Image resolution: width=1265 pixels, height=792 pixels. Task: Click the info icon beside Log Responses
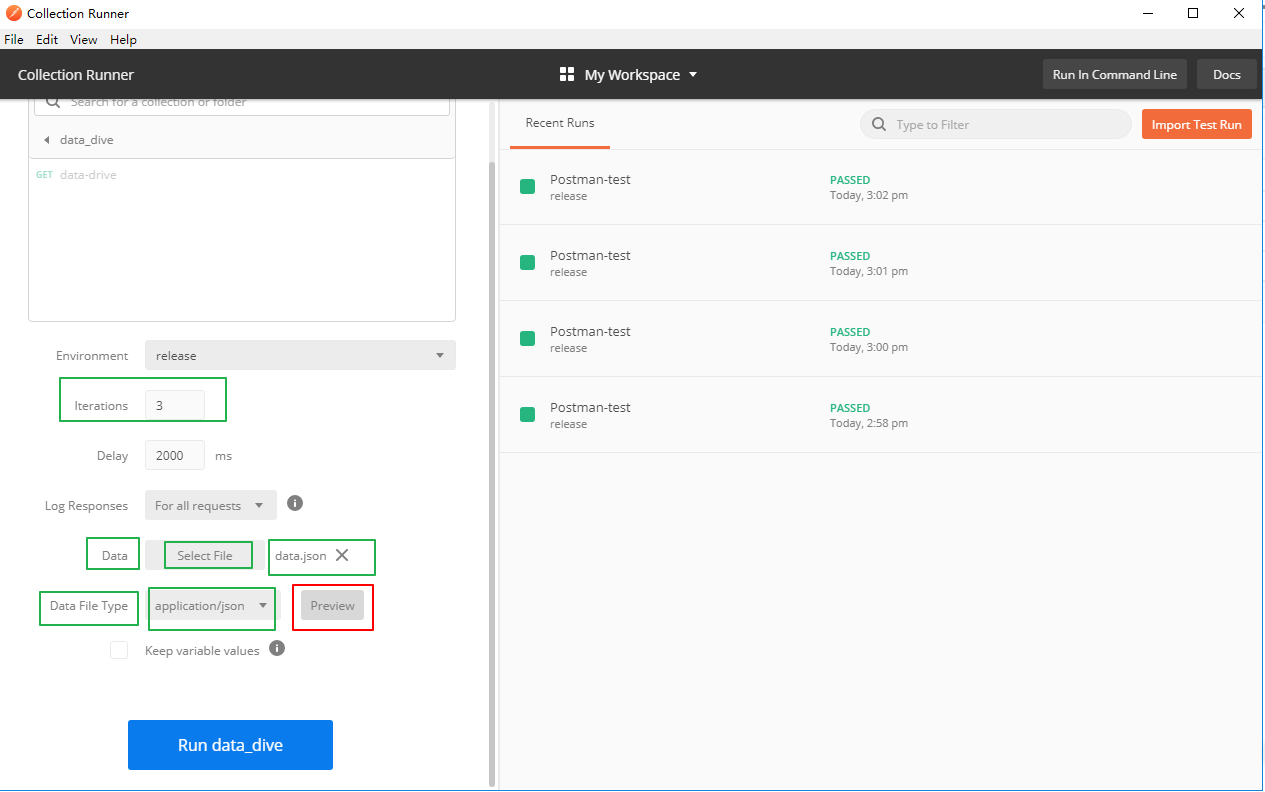pyautogui.click(x=295, y=503)
